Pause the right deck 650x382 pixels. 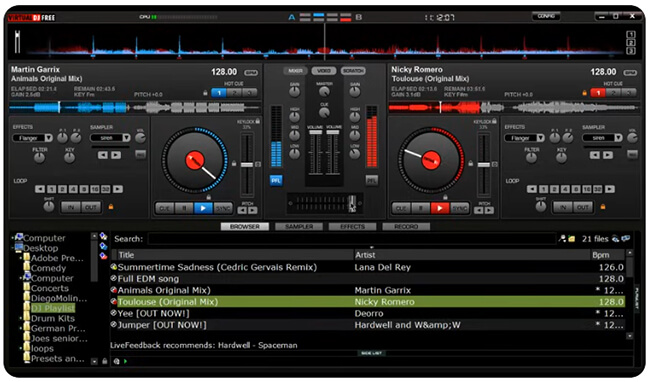(x=421, y=208)
